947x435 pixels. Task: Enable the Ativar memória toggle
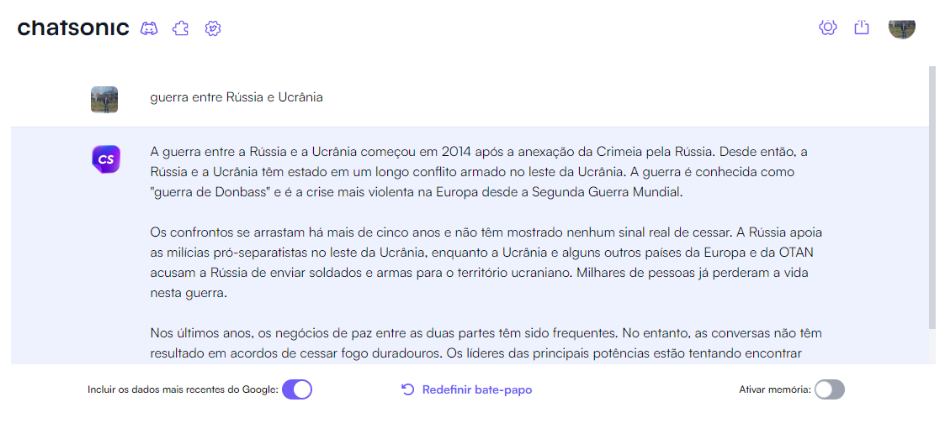(x=829, y=390)
